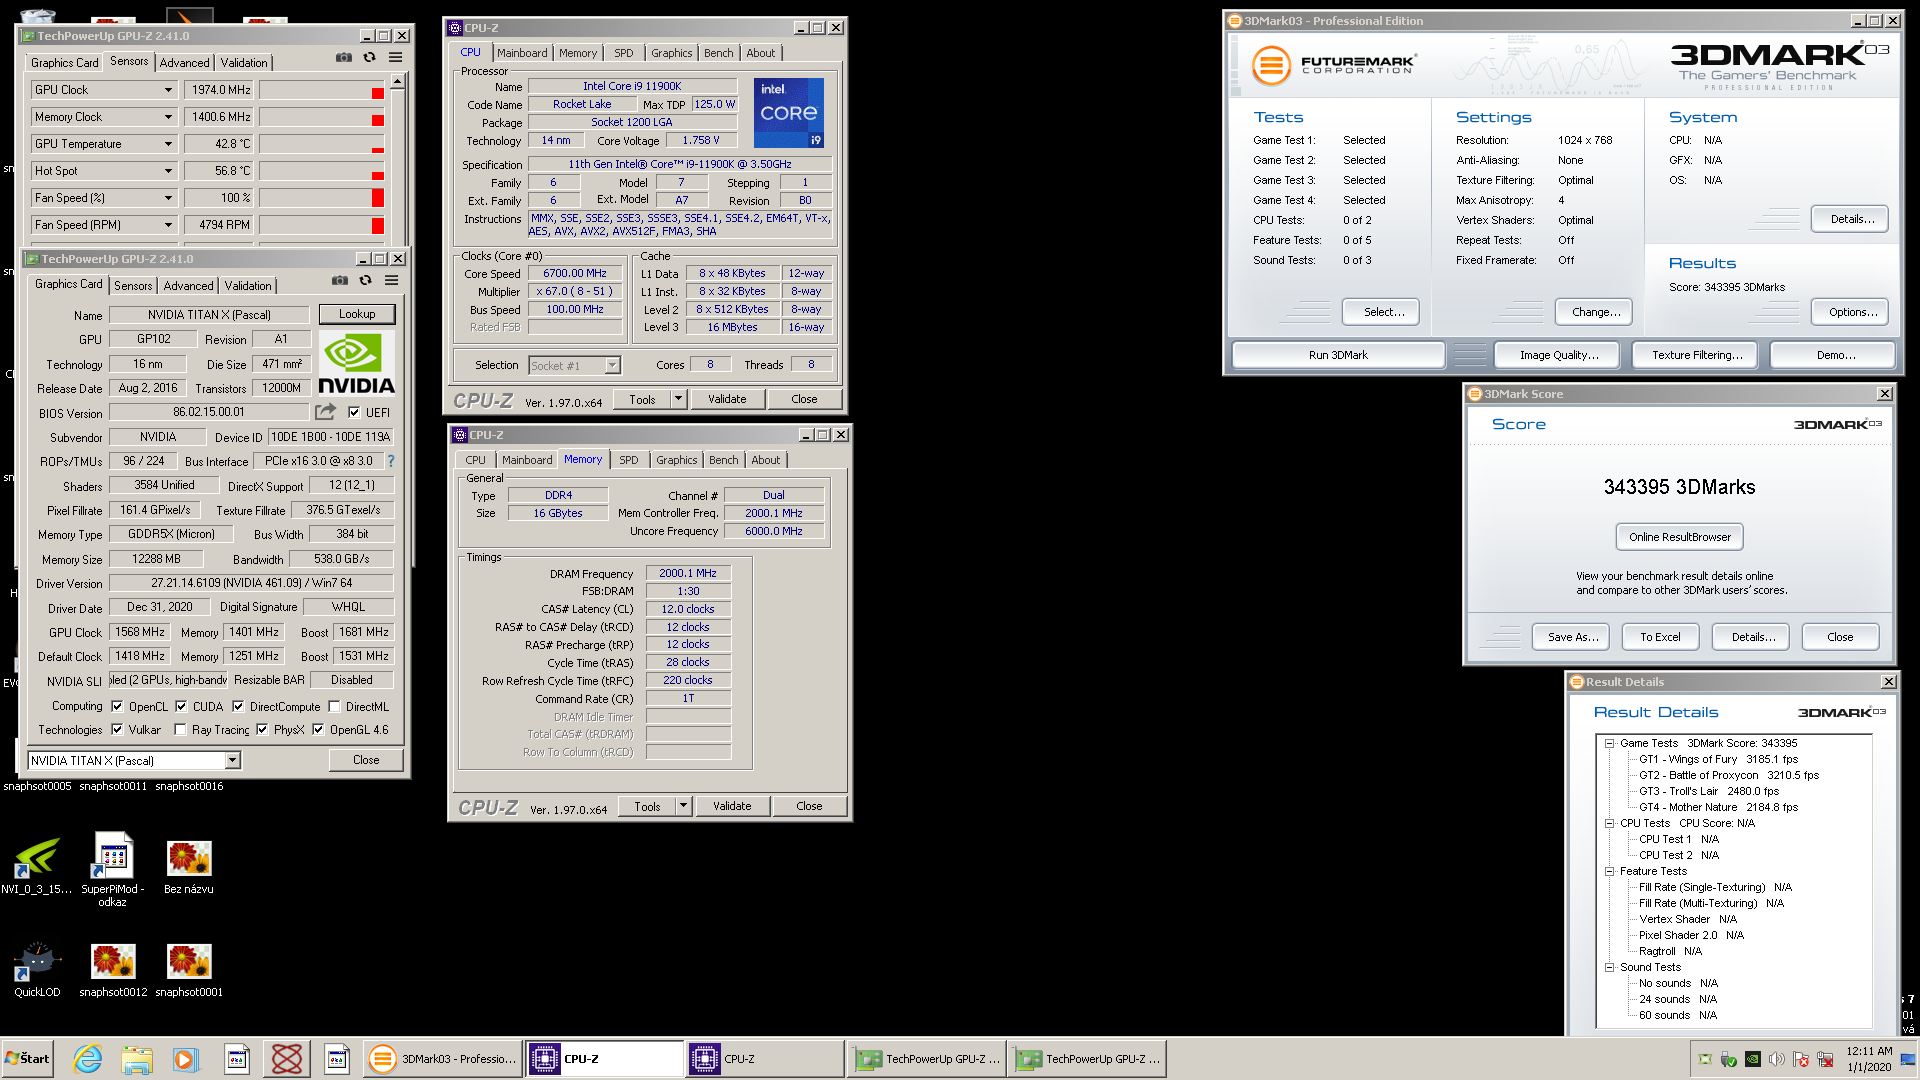Click the Intel Core i9 11900K name field
The height and width of the screenshot is (1080, 1920).
point(632,86)
